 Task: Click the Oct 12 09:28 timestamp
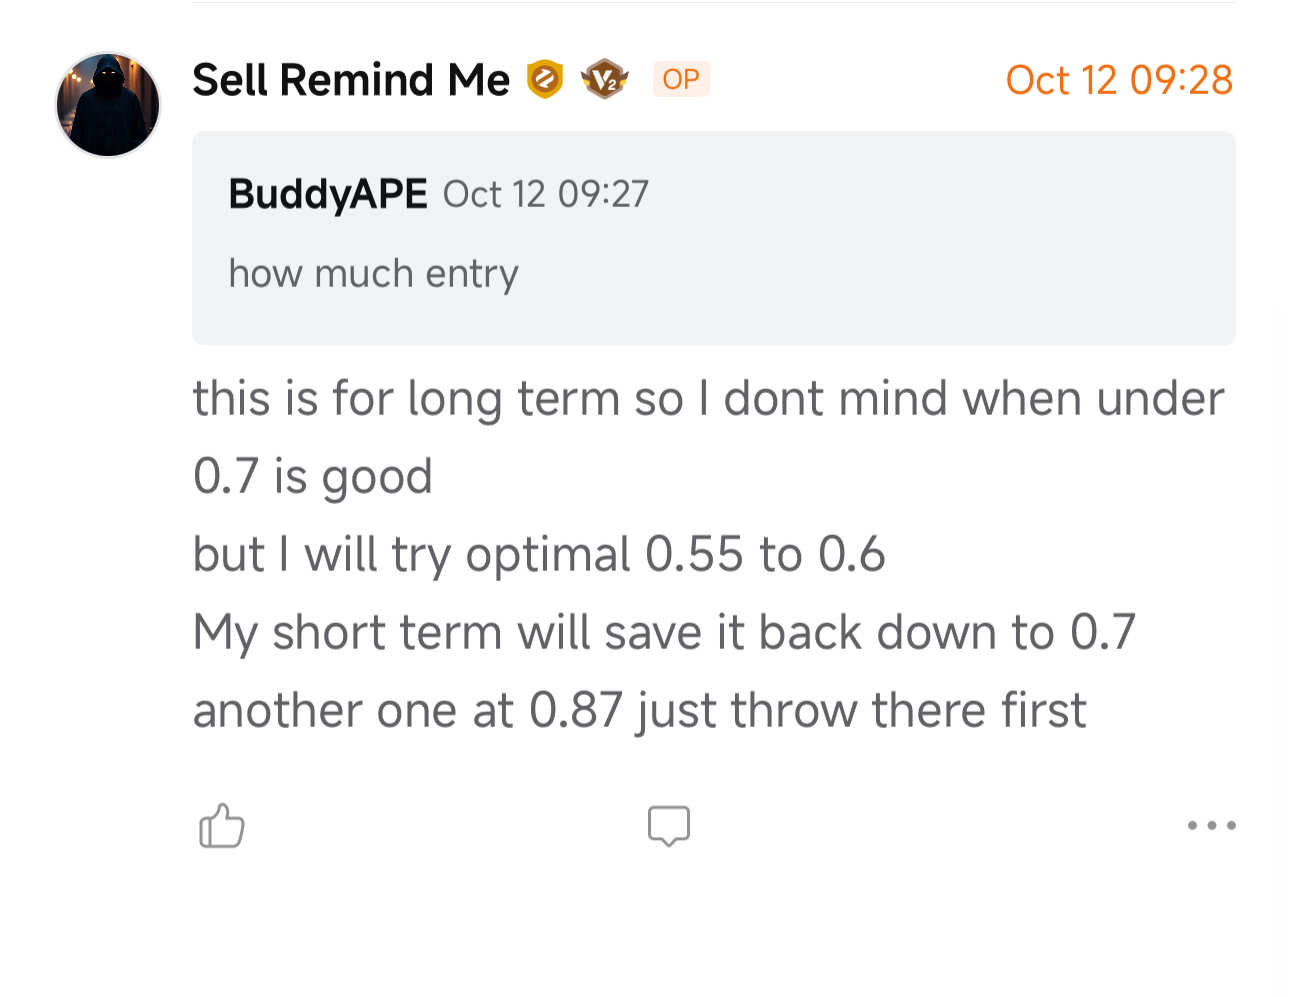1118,80
